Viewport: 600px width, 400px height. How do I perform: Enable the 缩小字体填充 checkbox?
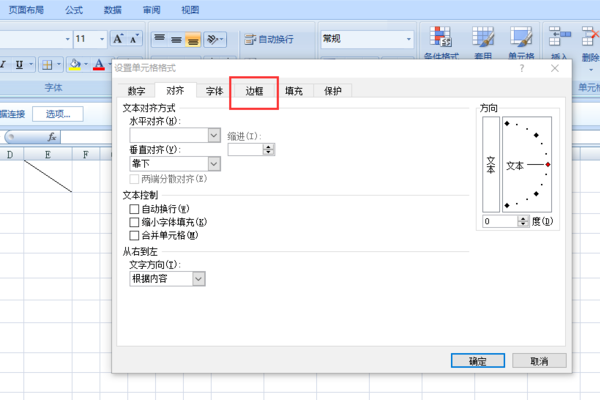click(134, 222)
